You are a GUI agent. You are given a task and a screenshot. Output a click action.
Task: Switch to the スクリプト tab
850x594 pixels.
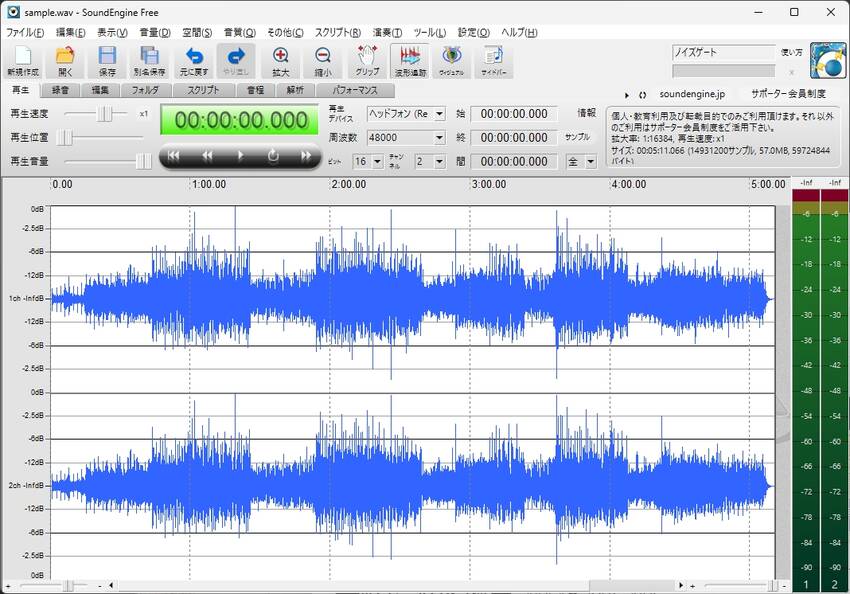click(x=203, y=90)
